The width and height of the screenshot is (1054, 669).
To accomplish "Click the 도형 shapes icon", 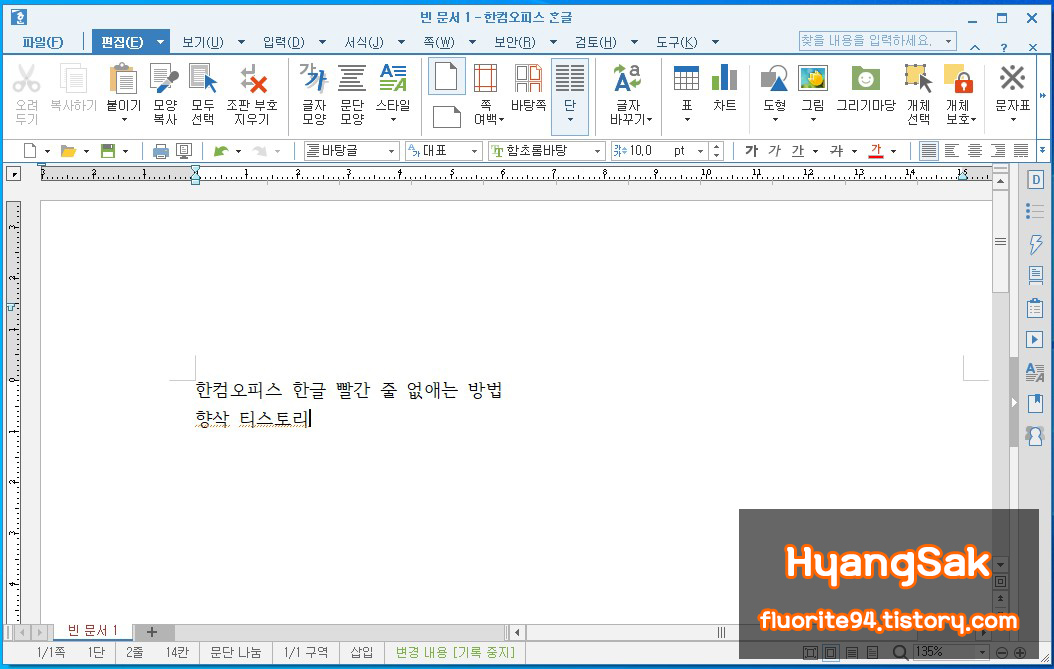I will [774, 79].
